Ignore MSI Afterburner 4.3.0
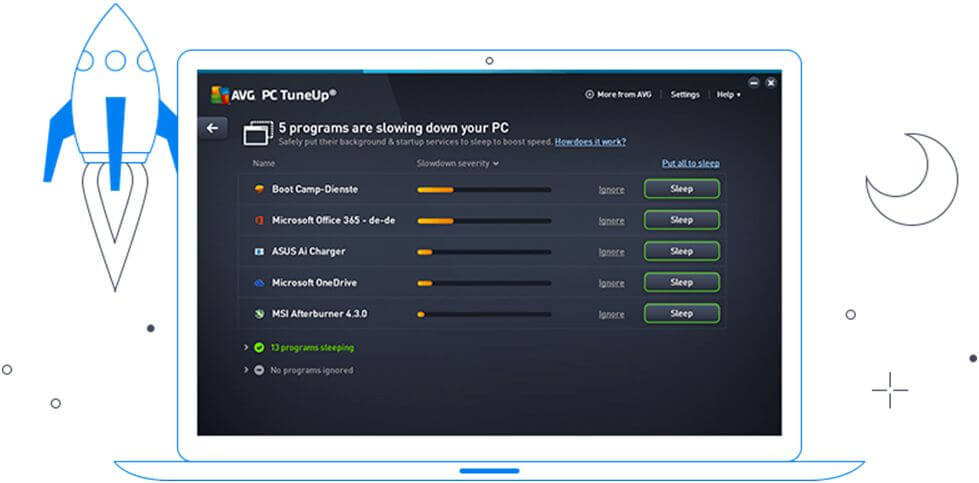Viewport: 979px width, 483px height. pyautogui.click(x=611, y=315)
